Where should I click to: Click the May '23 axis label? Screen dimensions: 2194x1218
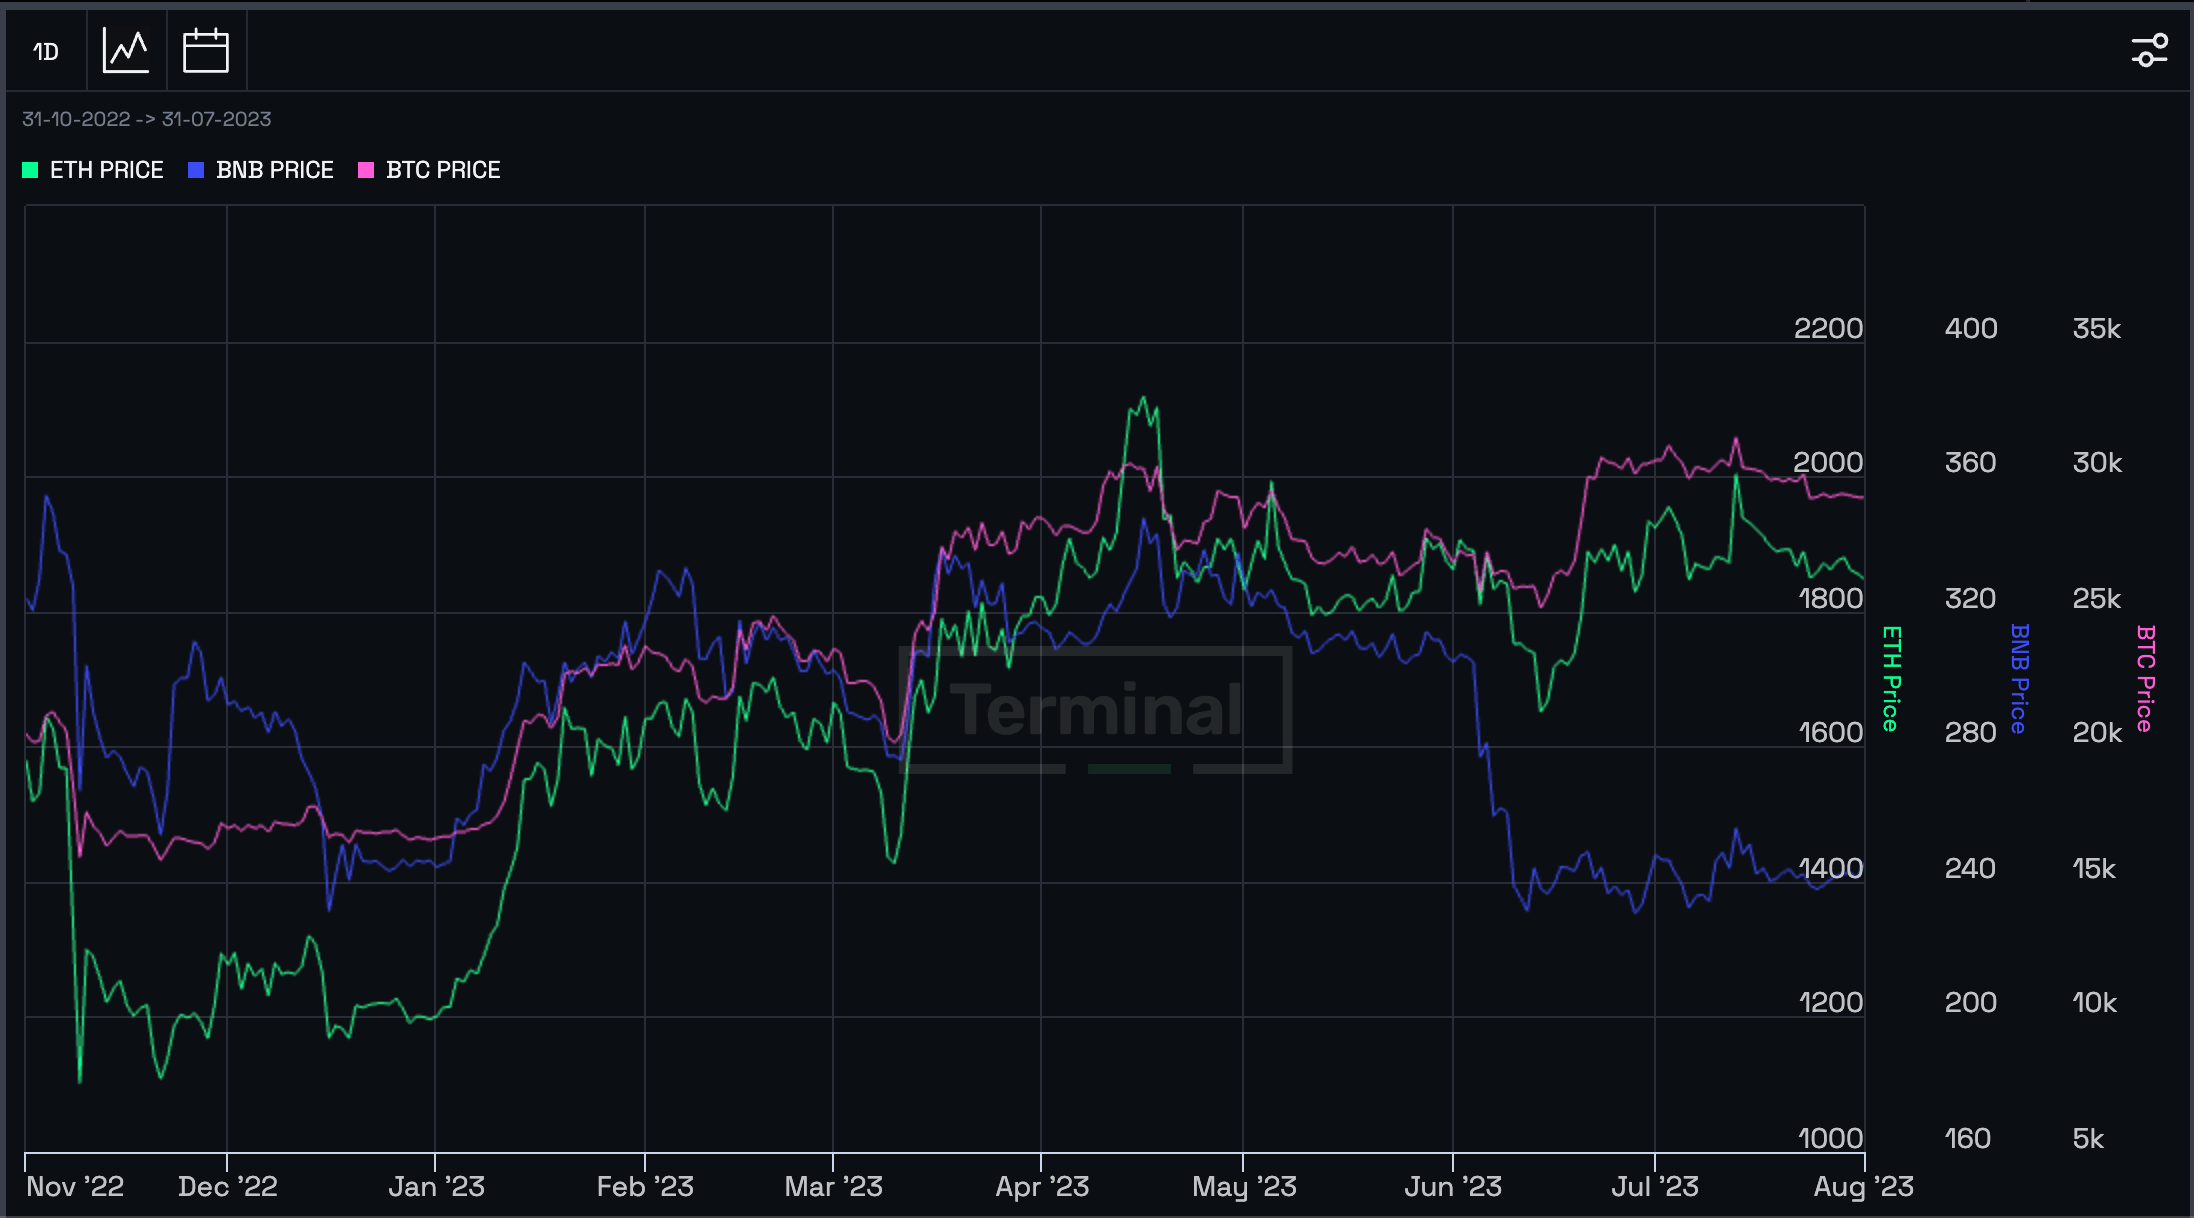(x=1244, y=1187)
